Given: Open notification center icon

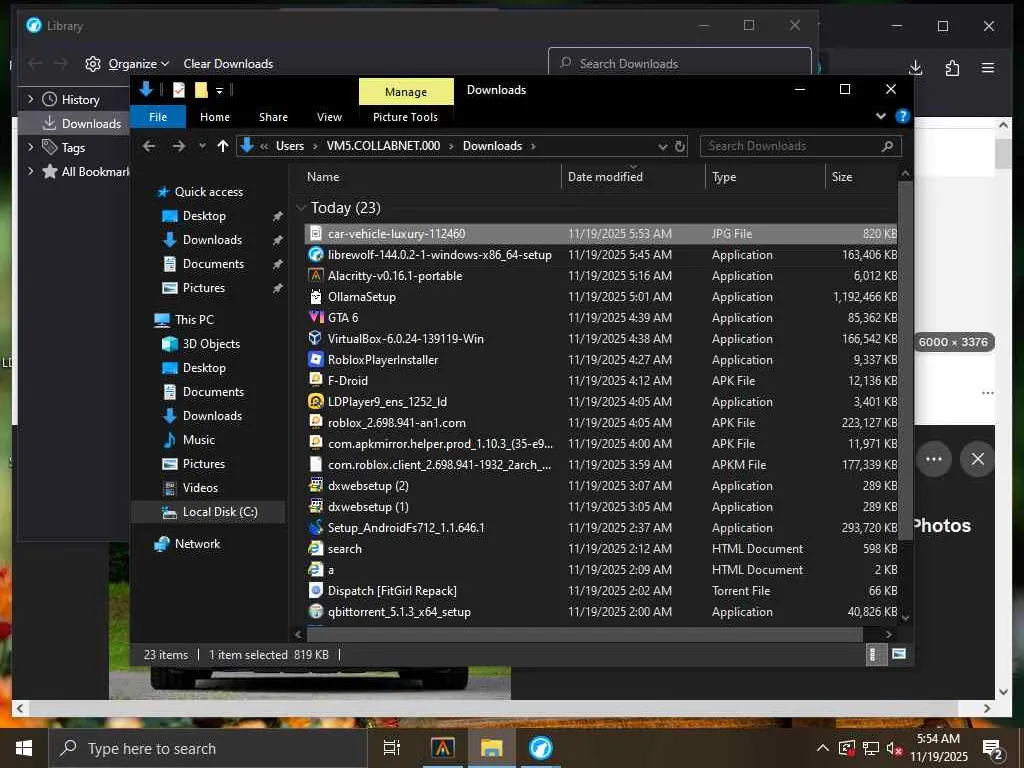Looking at the screenshot, I should click(x=993, y=750).
